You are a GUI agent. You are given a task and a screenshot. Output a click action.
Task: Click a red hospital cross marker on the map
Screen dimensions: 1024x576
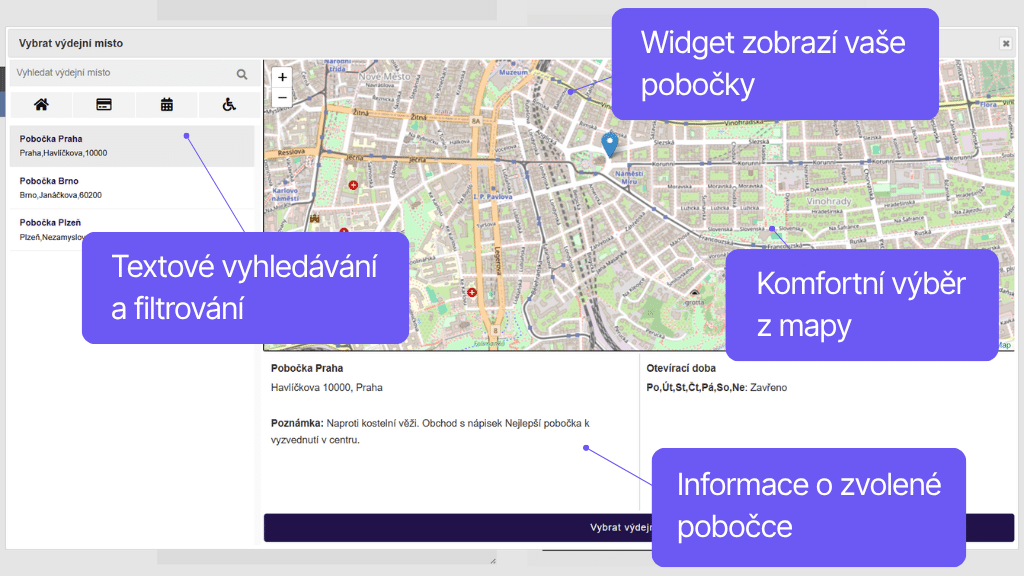352,184
